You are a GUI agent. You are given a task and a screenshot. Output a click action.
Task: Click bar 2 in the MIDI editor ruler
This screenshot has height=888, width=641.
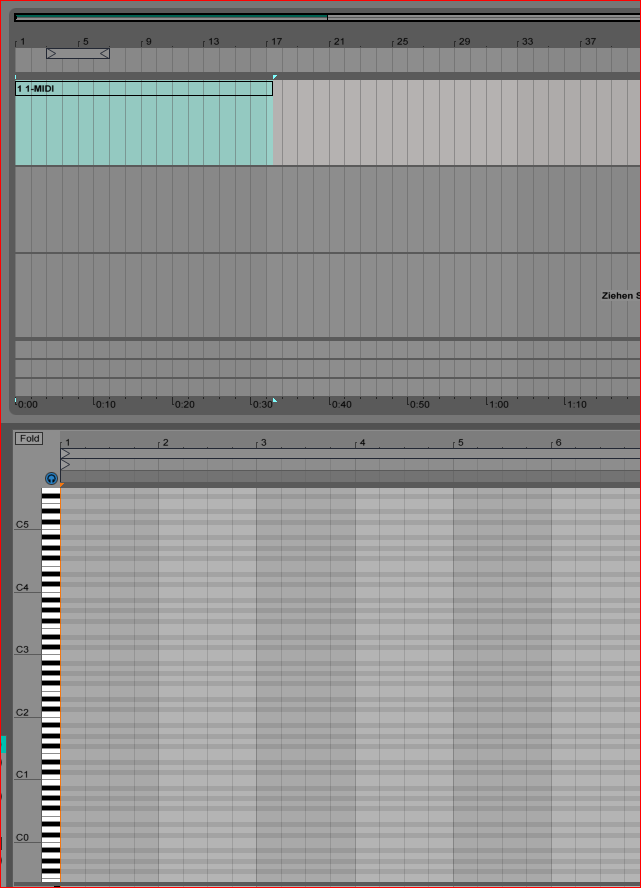click(x=165, y=442)
